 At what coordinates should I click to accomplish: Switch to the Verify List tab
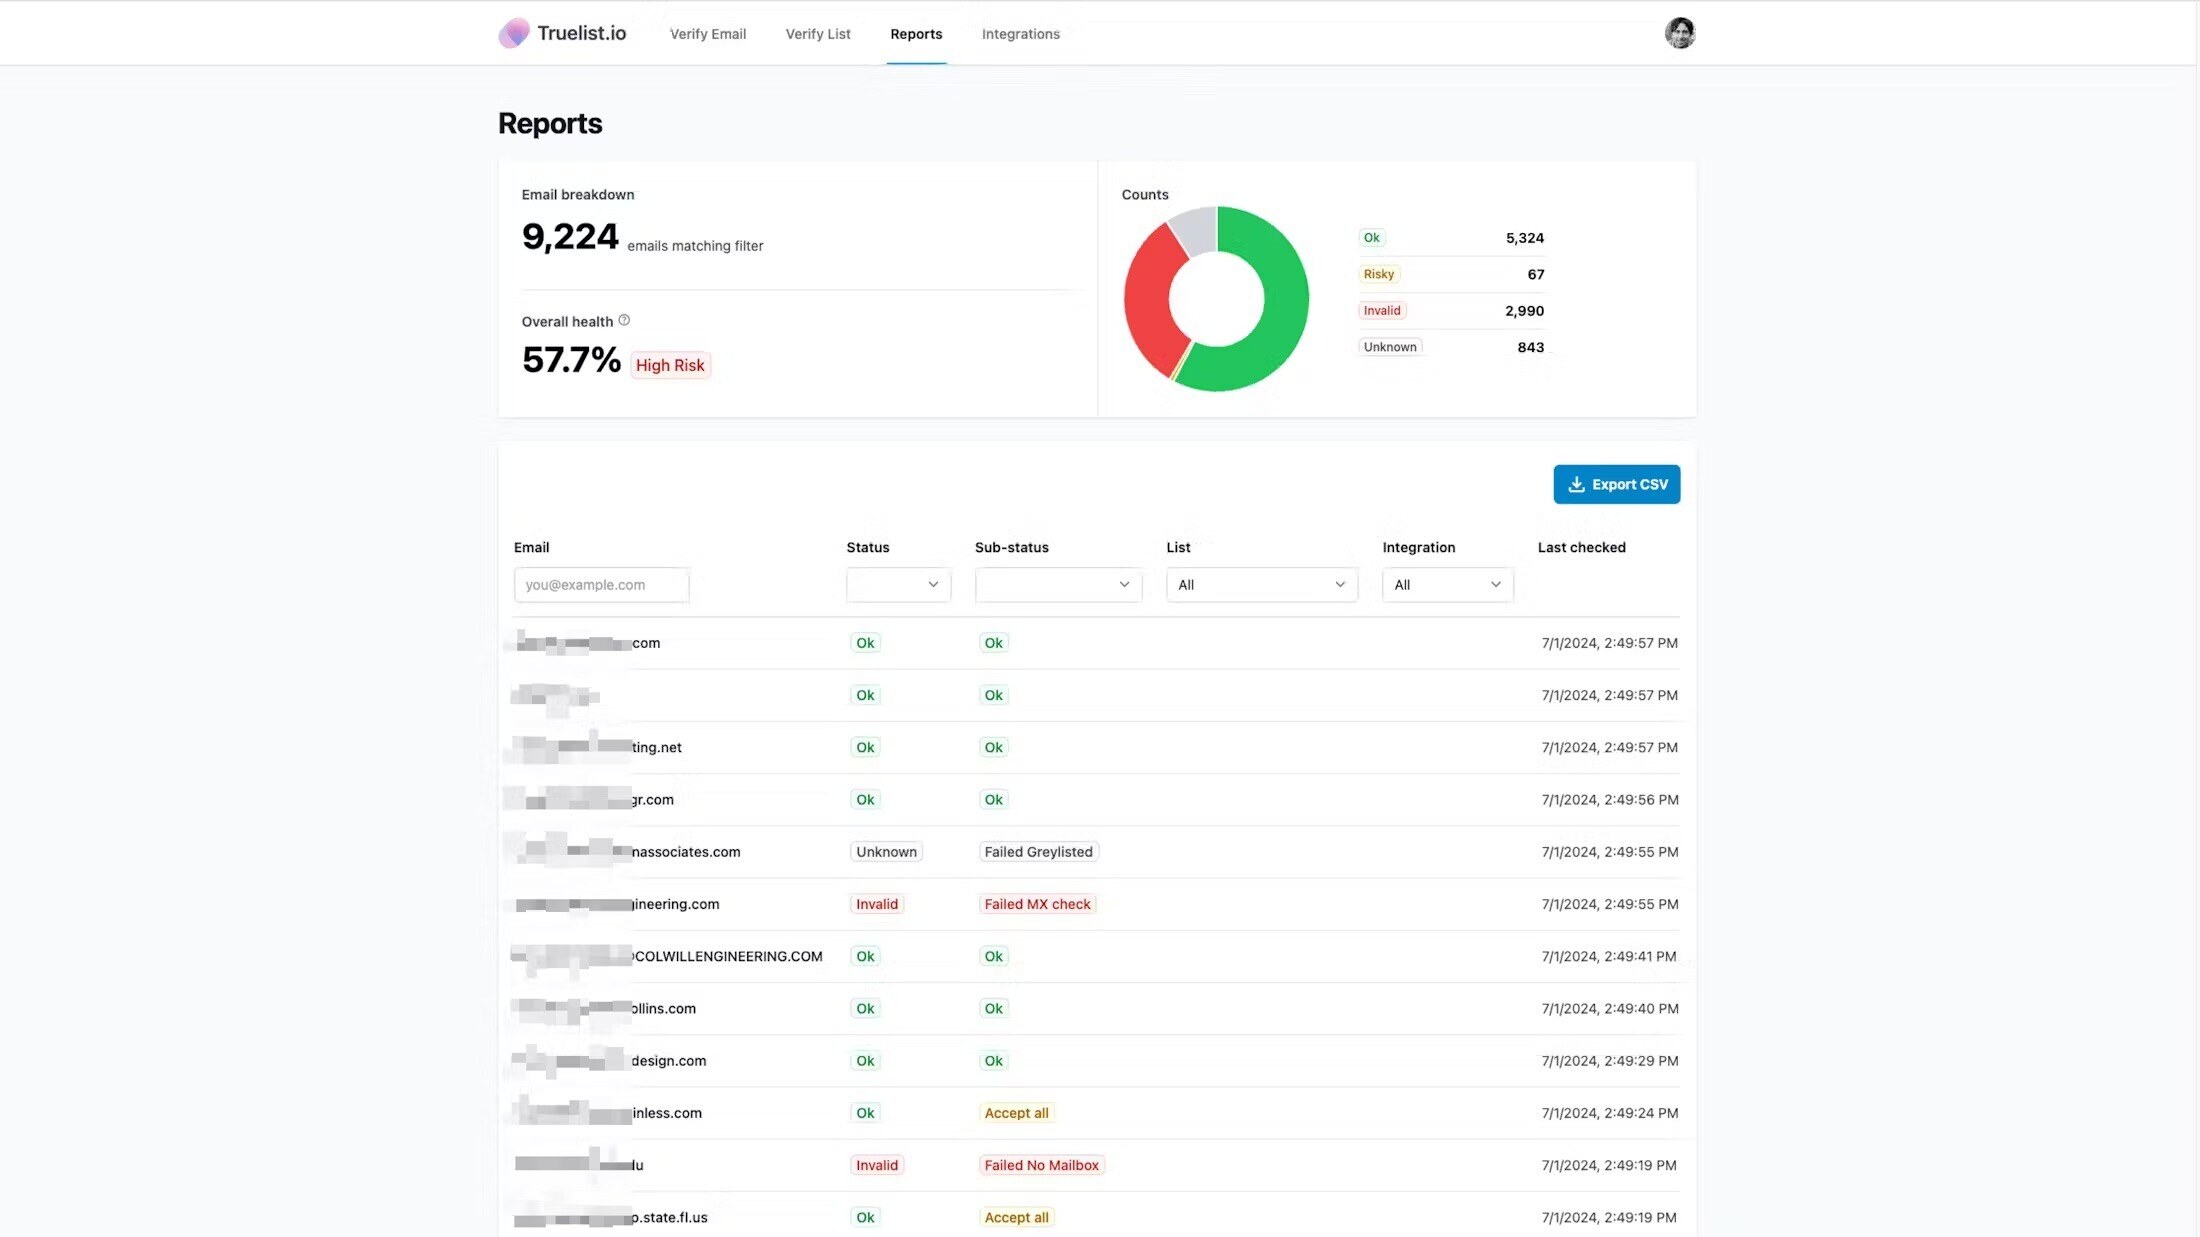[817, 34]
